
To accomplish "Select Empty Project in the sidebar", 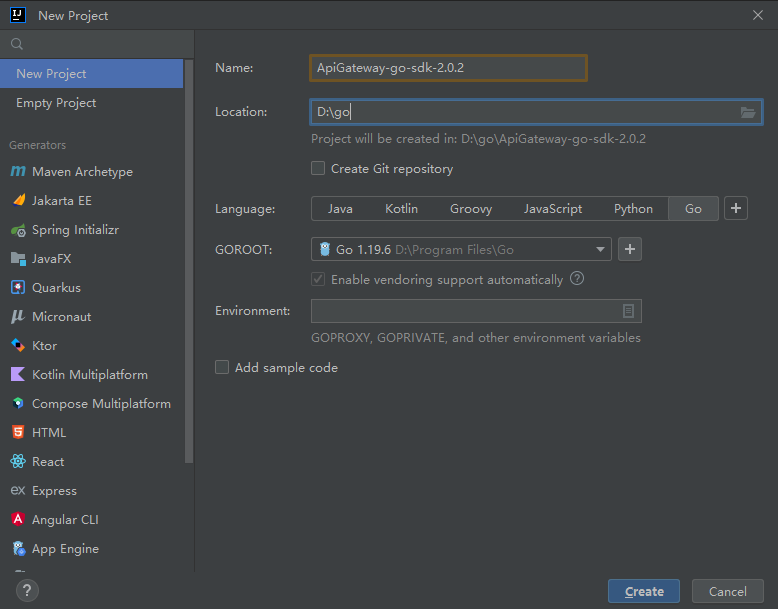I will tap(56, 103).
